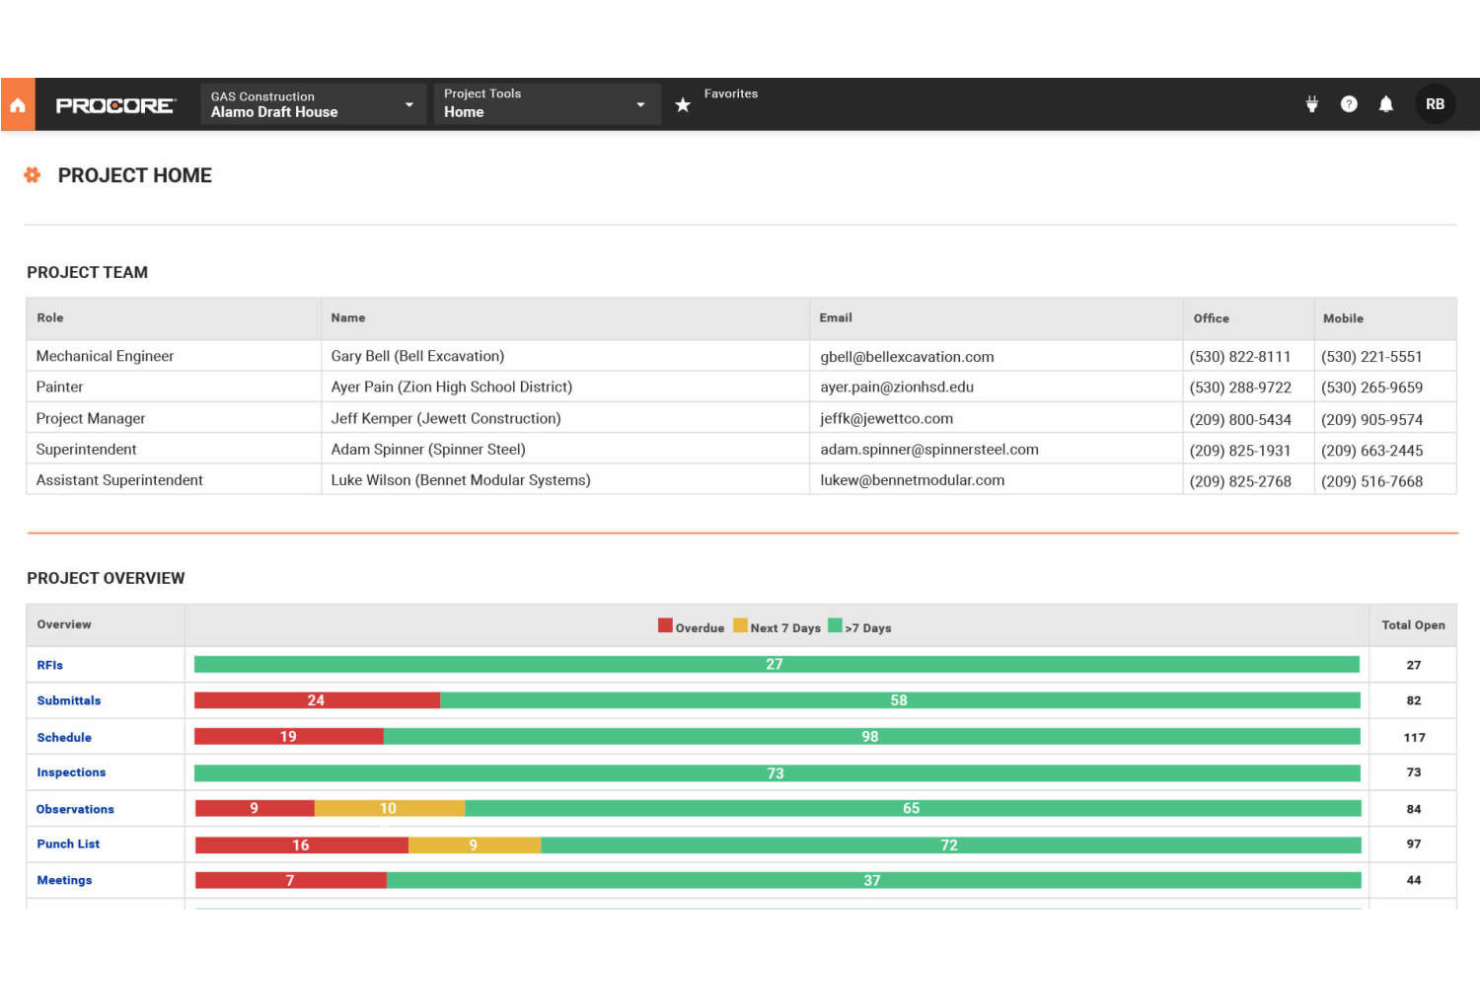Click mobile phone (209) 516-7668
Viewport: 1480px width, 987px height.
tap(1372, 481)
